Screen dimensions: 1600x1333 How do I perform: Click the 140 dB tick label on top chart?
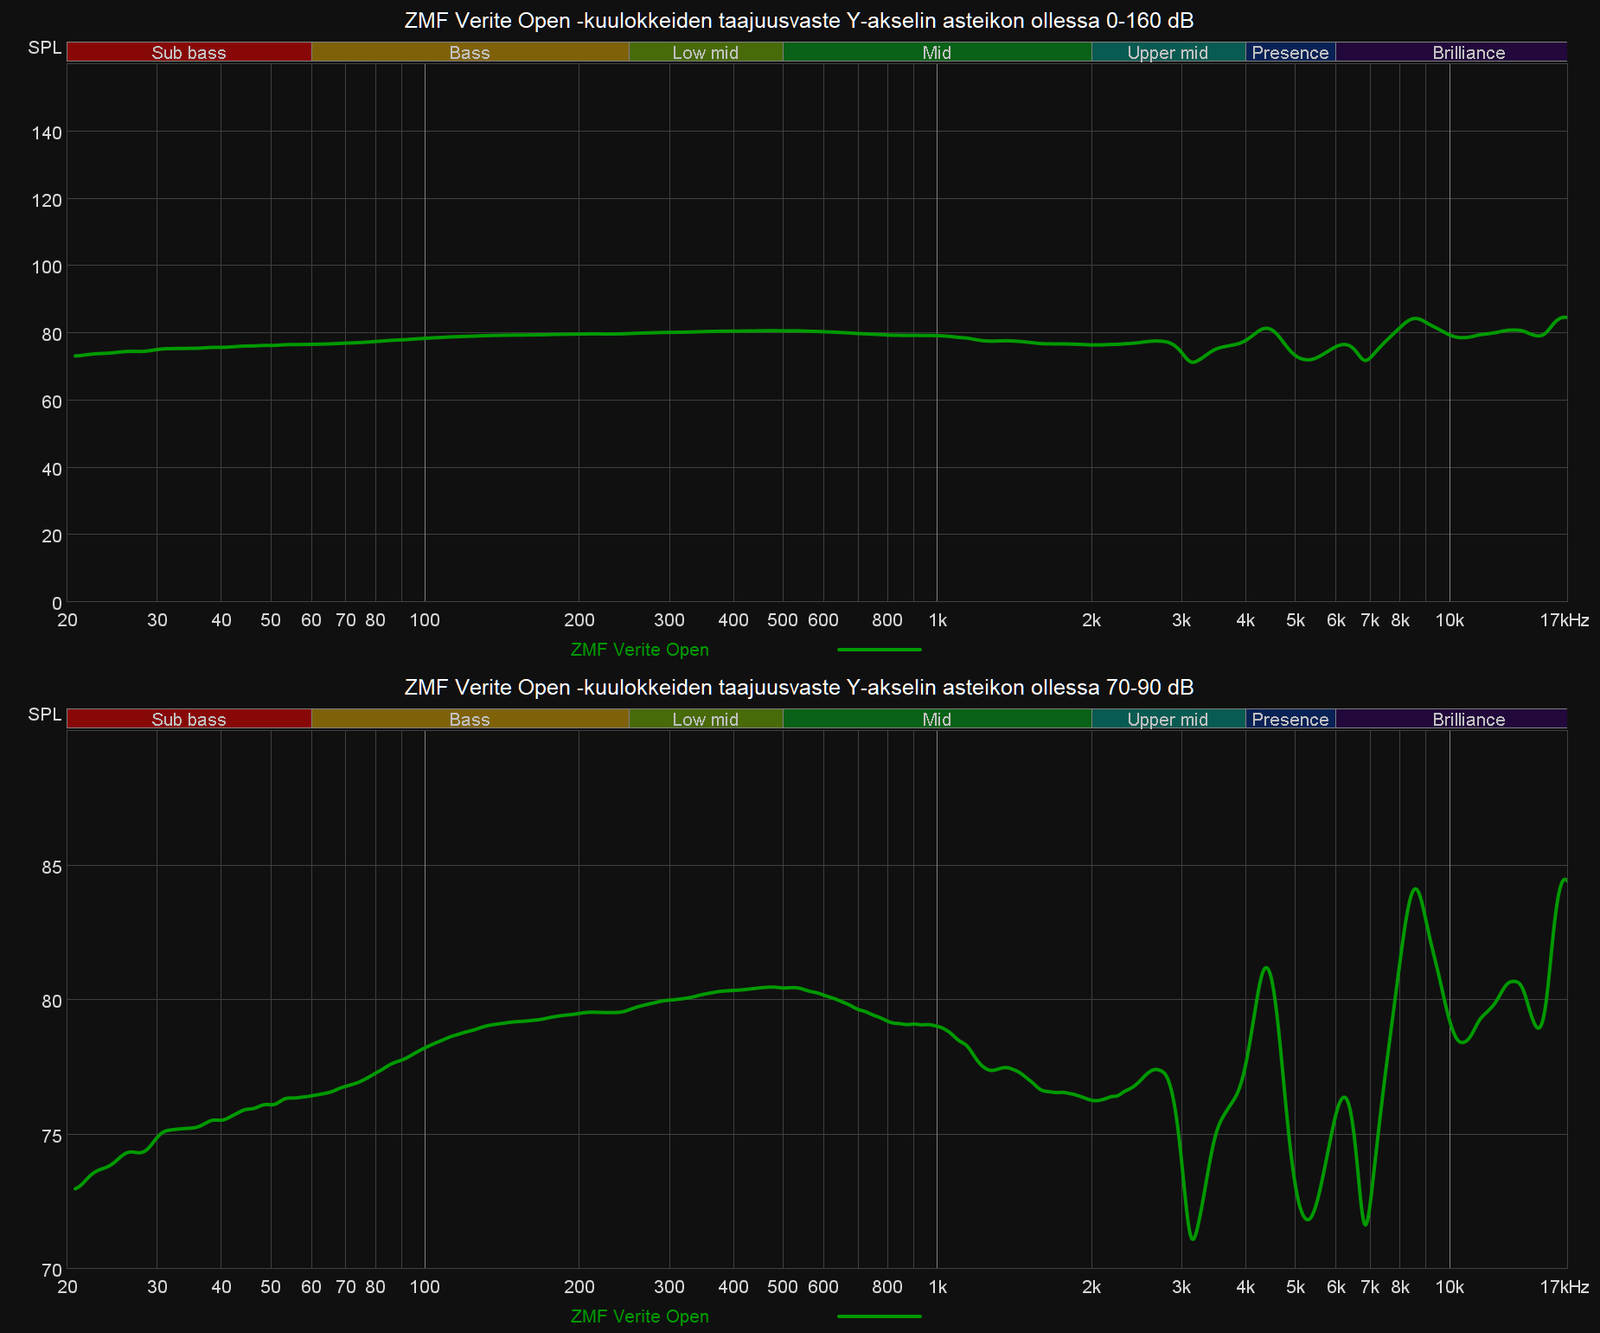47,132
